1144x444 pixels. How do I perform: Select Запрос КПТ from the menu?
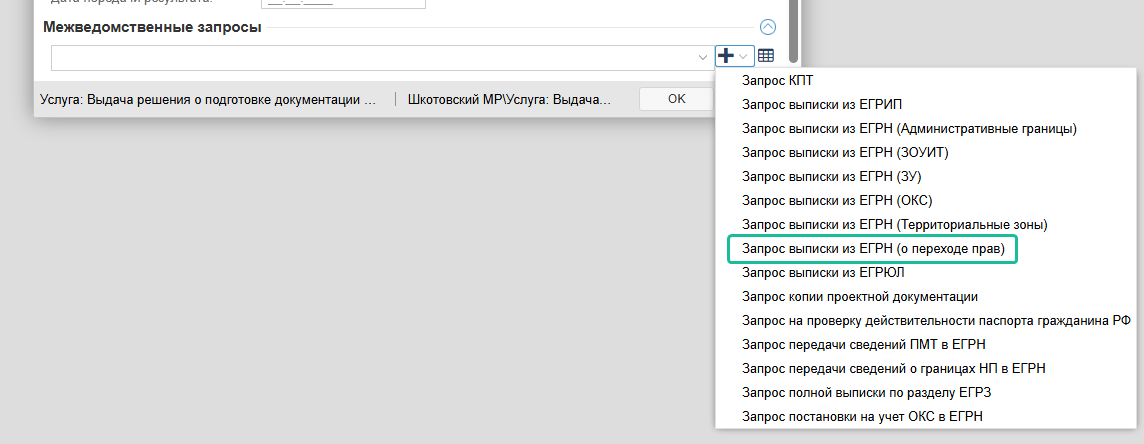click(x=784, y=80)
